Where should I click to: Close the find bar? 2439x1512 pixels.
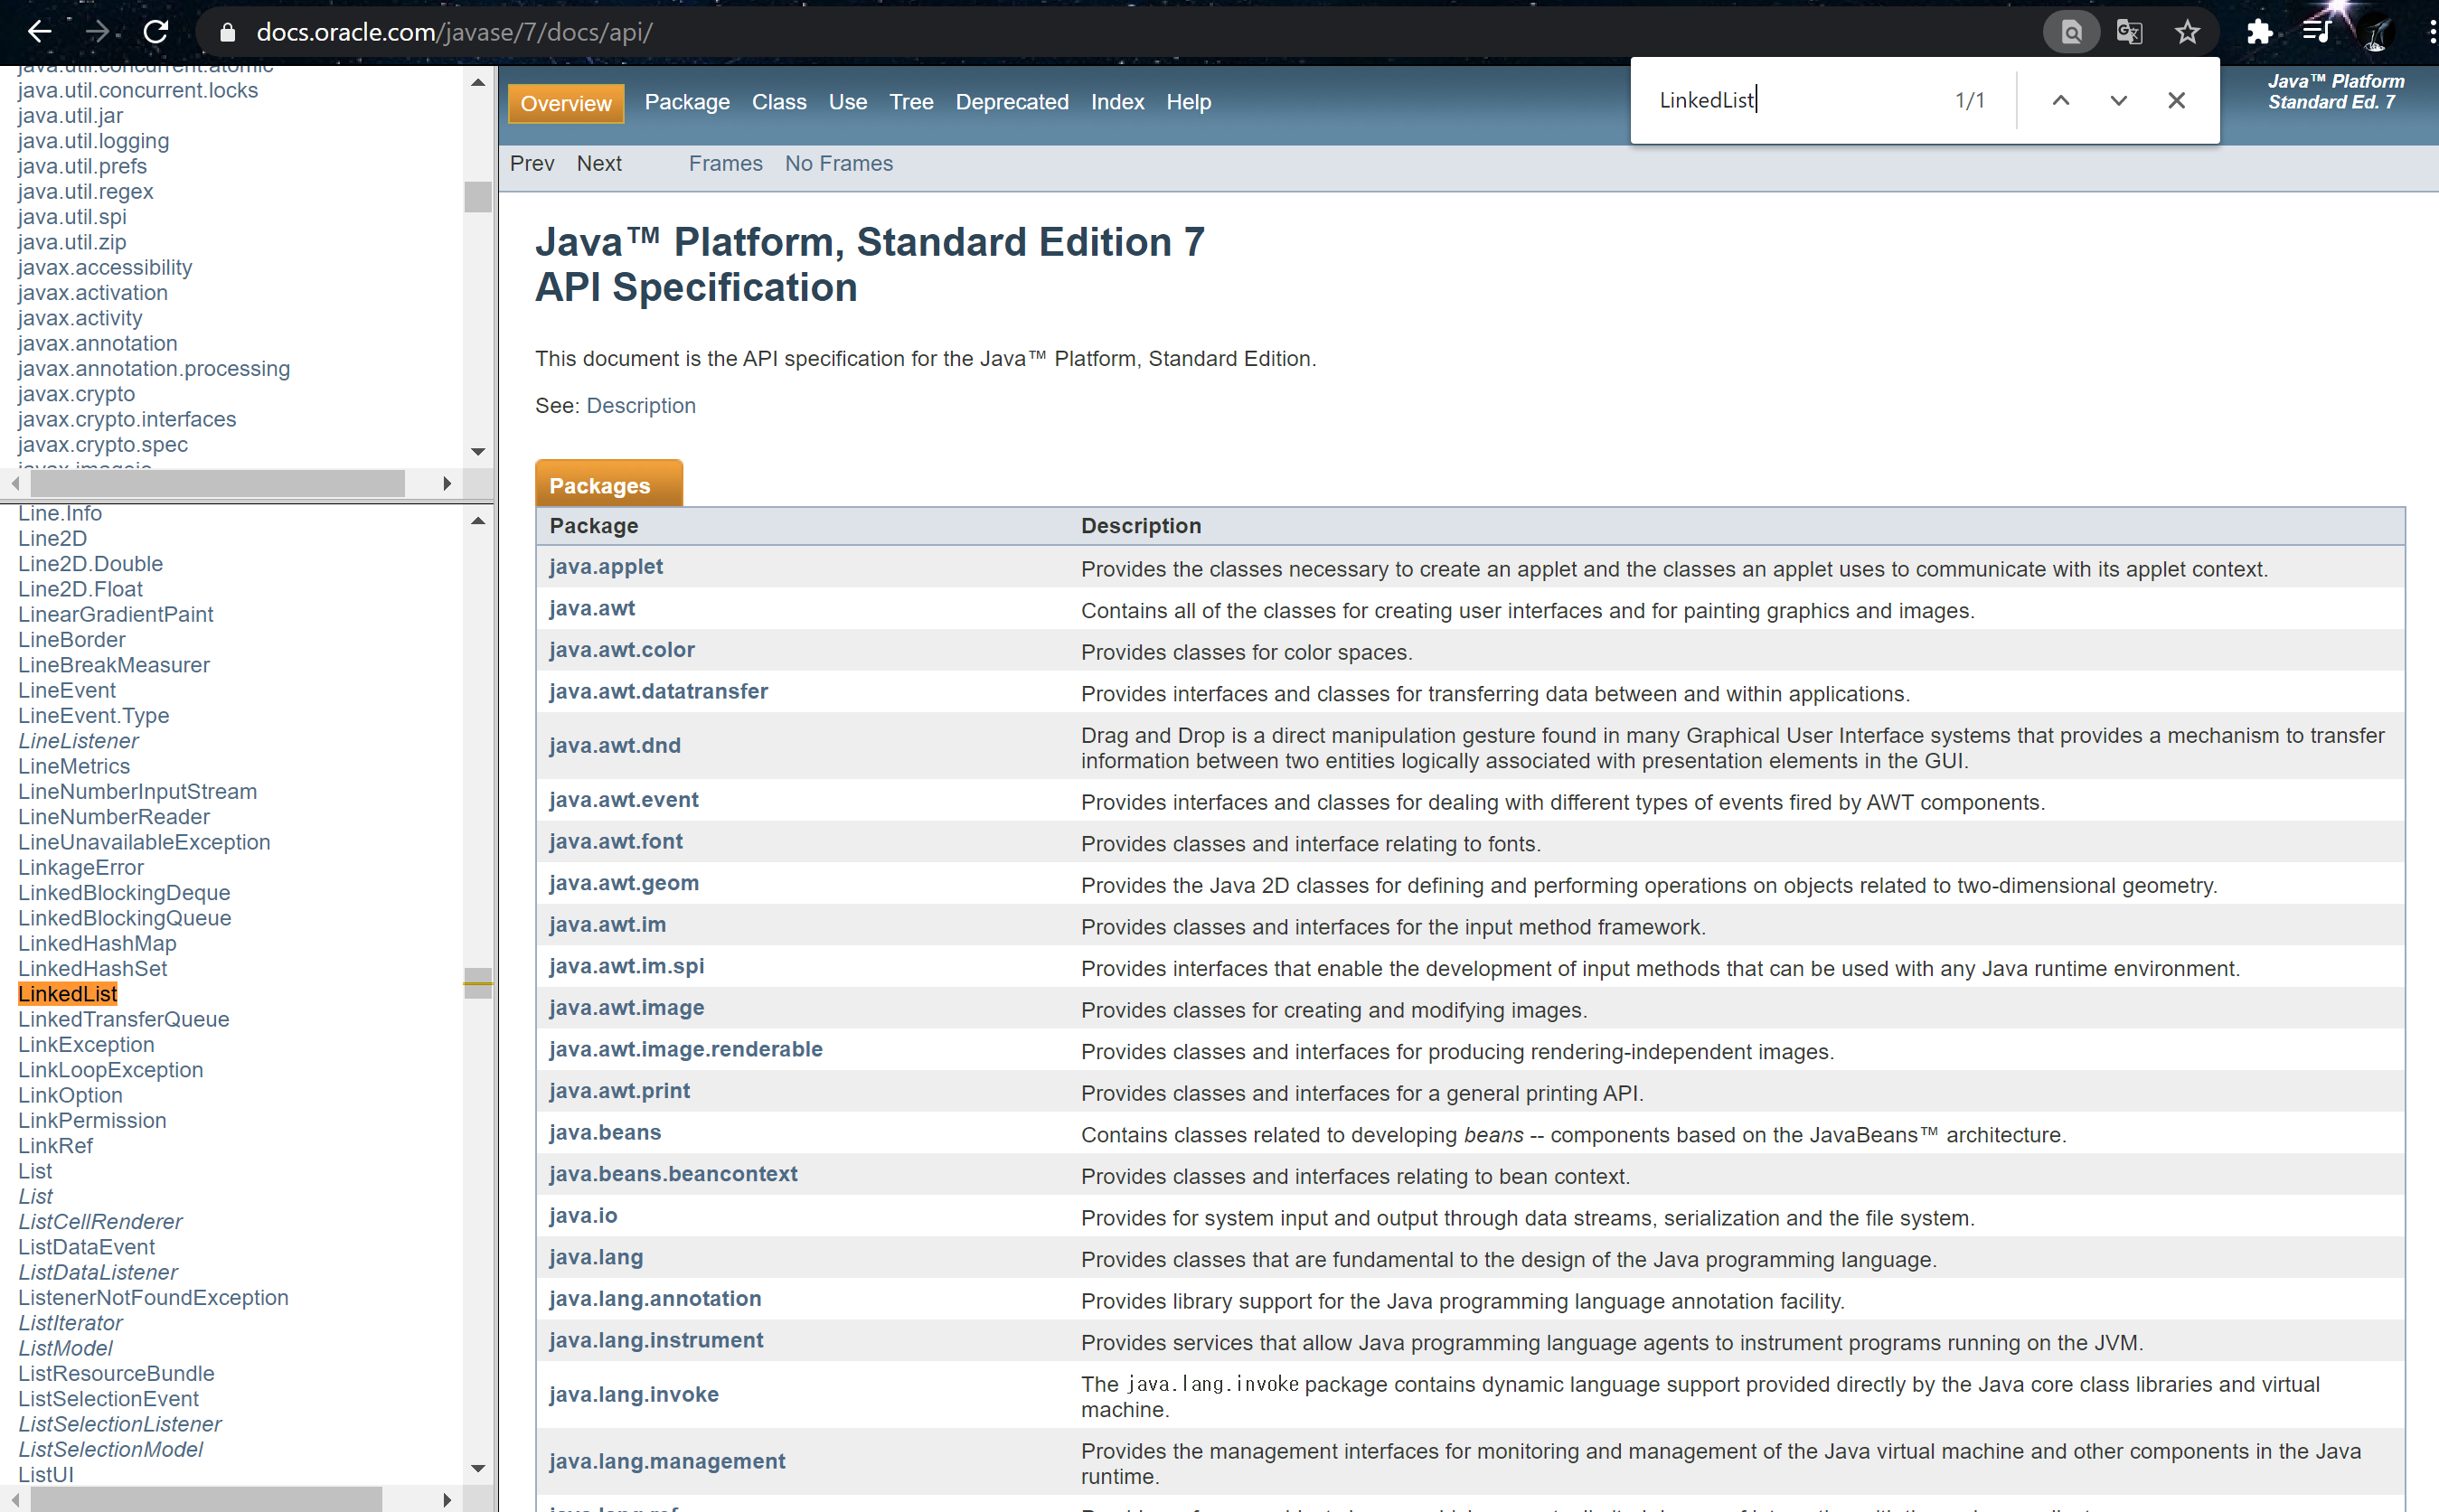[x=2176, y=100]
